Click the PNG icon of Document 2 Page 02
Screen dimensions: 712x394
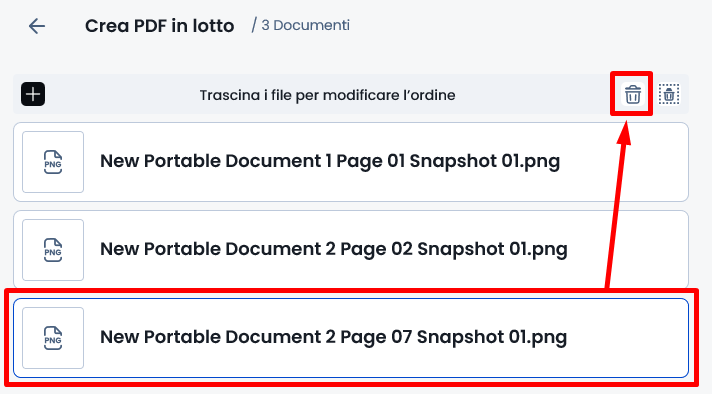tap(53, 250)
